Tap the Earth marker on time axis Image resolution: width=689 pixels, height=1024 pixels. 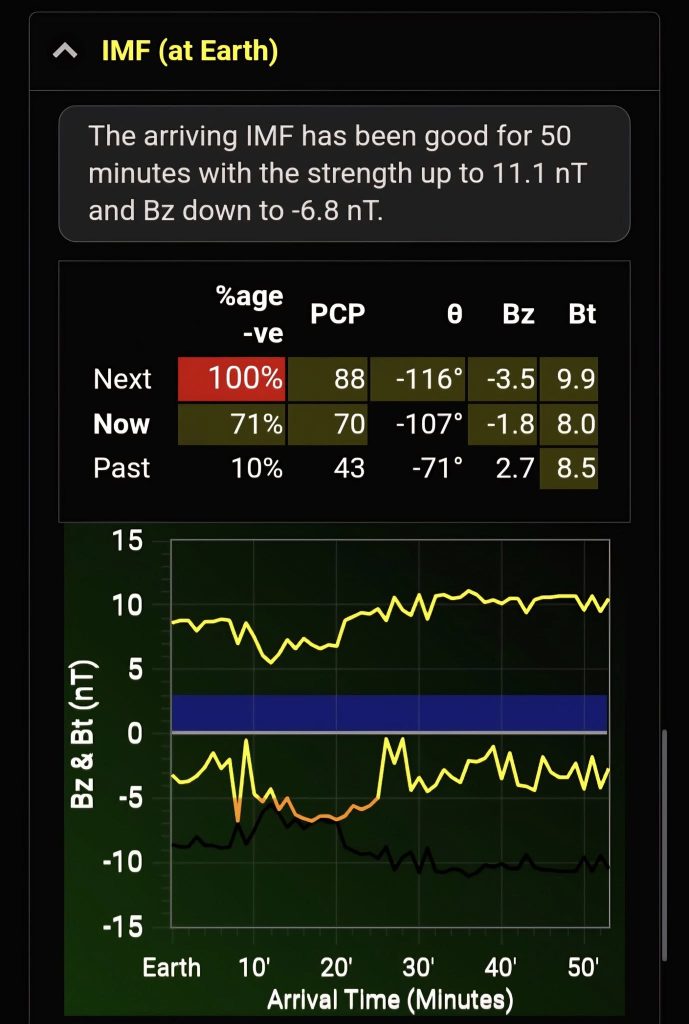(x=172, y=968)
